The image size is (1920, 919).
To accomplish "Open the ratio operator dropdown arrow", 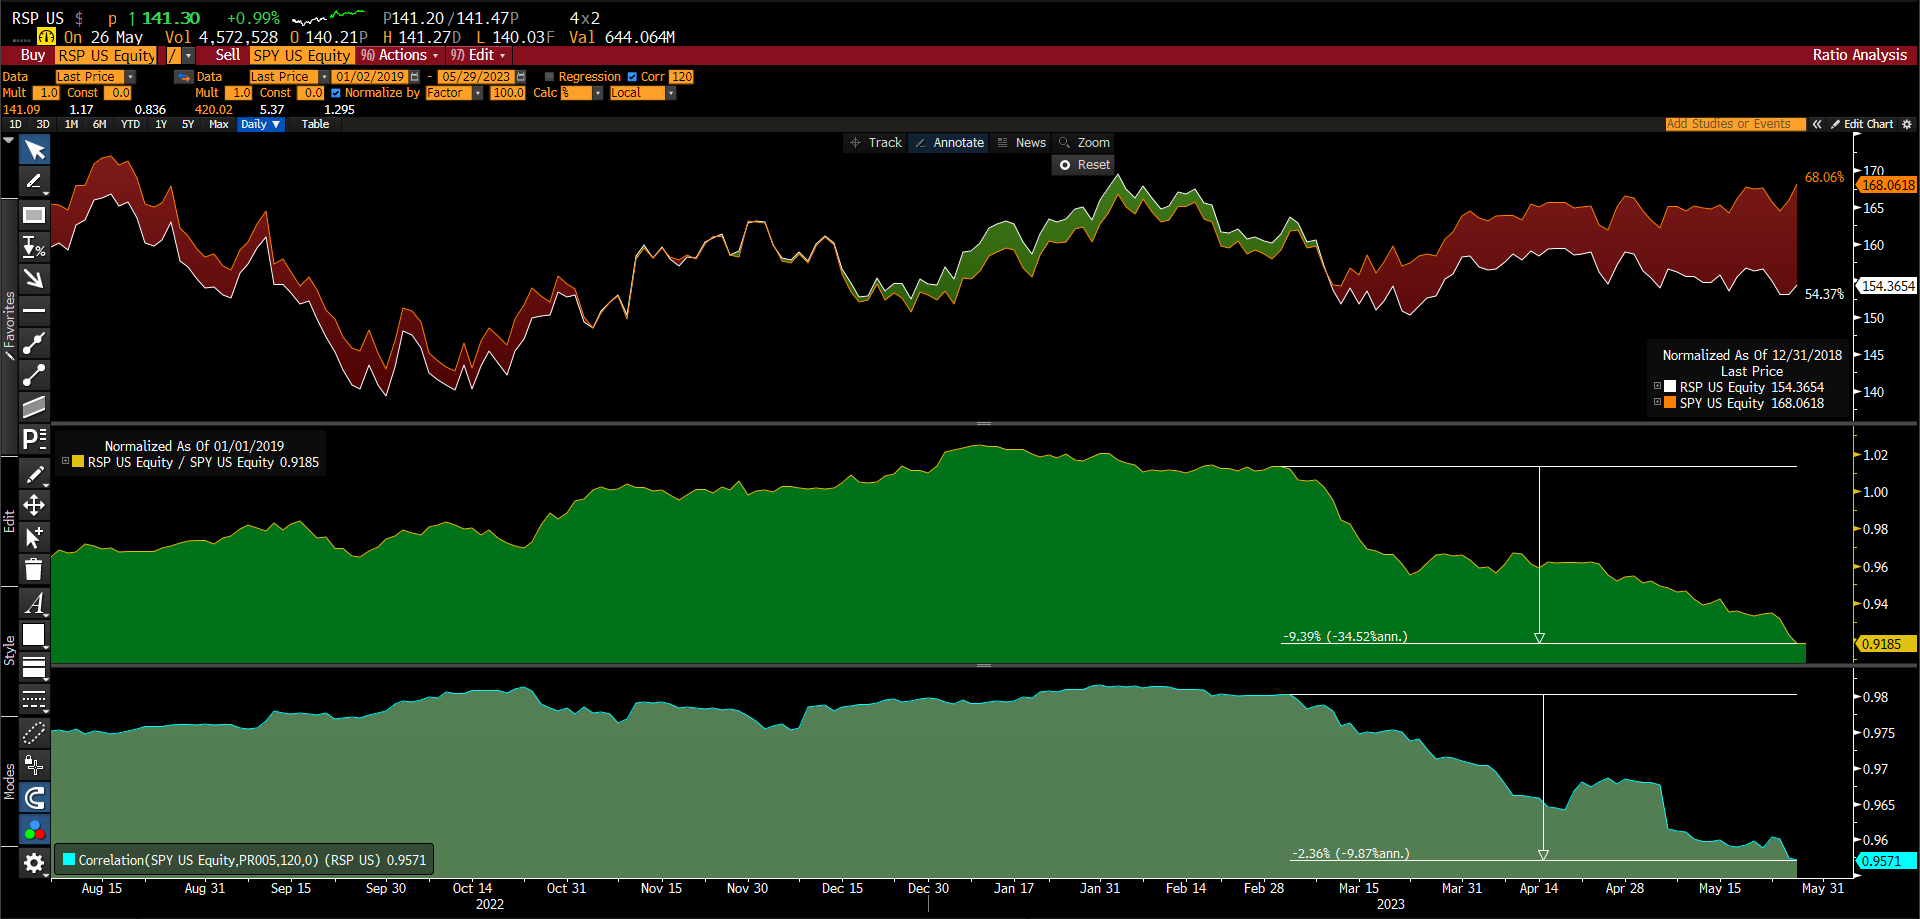I will pyautogui.click(x=188, y=56).
